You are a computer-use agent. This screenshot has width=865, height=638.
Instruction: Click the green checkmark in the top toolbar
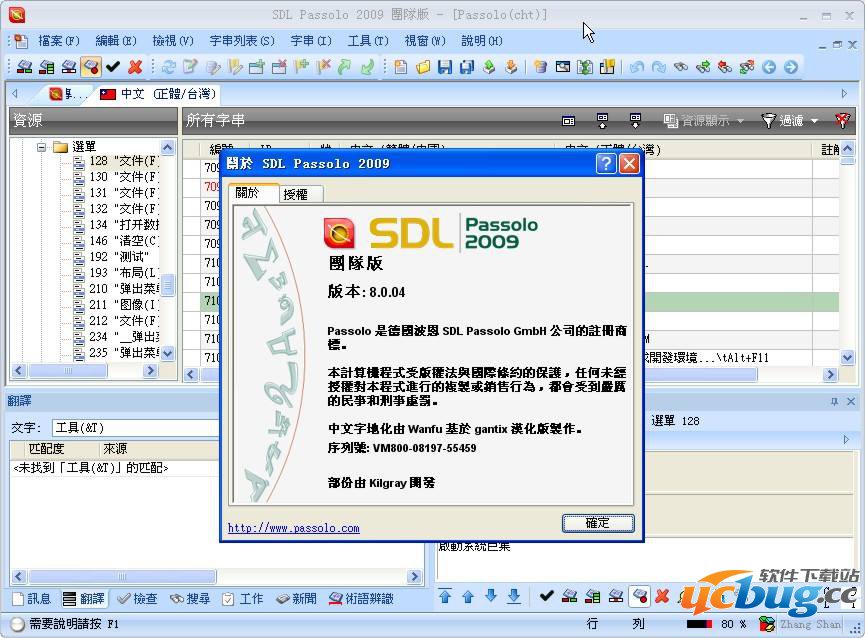click(x=113, y=67)
